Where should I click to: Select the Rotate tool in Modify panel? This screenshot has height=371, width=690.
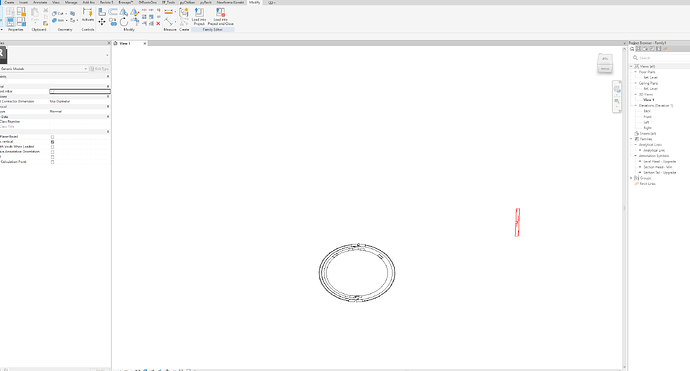(x=124, y=22)
